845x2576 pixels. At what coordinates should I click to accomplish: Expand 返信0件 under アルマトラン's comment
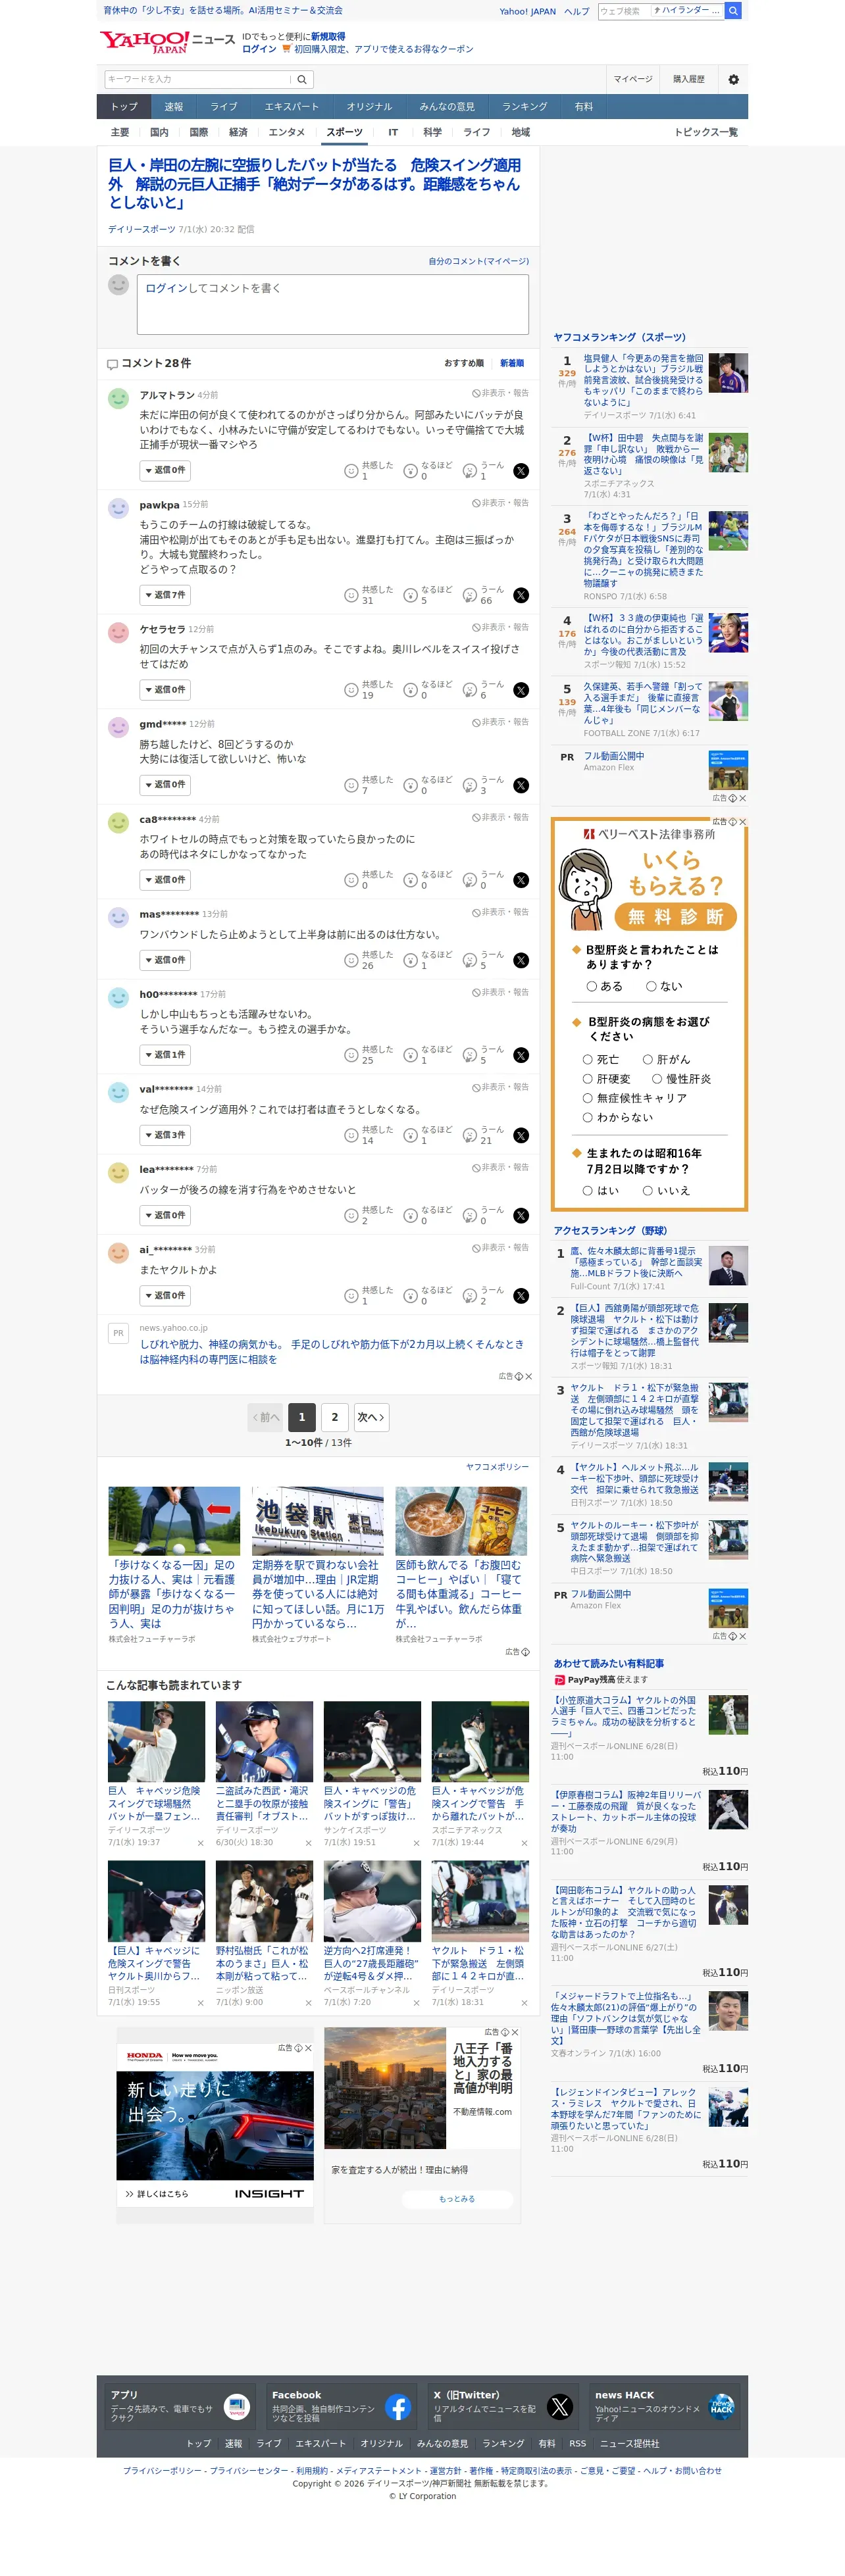[x=165, y=470]
